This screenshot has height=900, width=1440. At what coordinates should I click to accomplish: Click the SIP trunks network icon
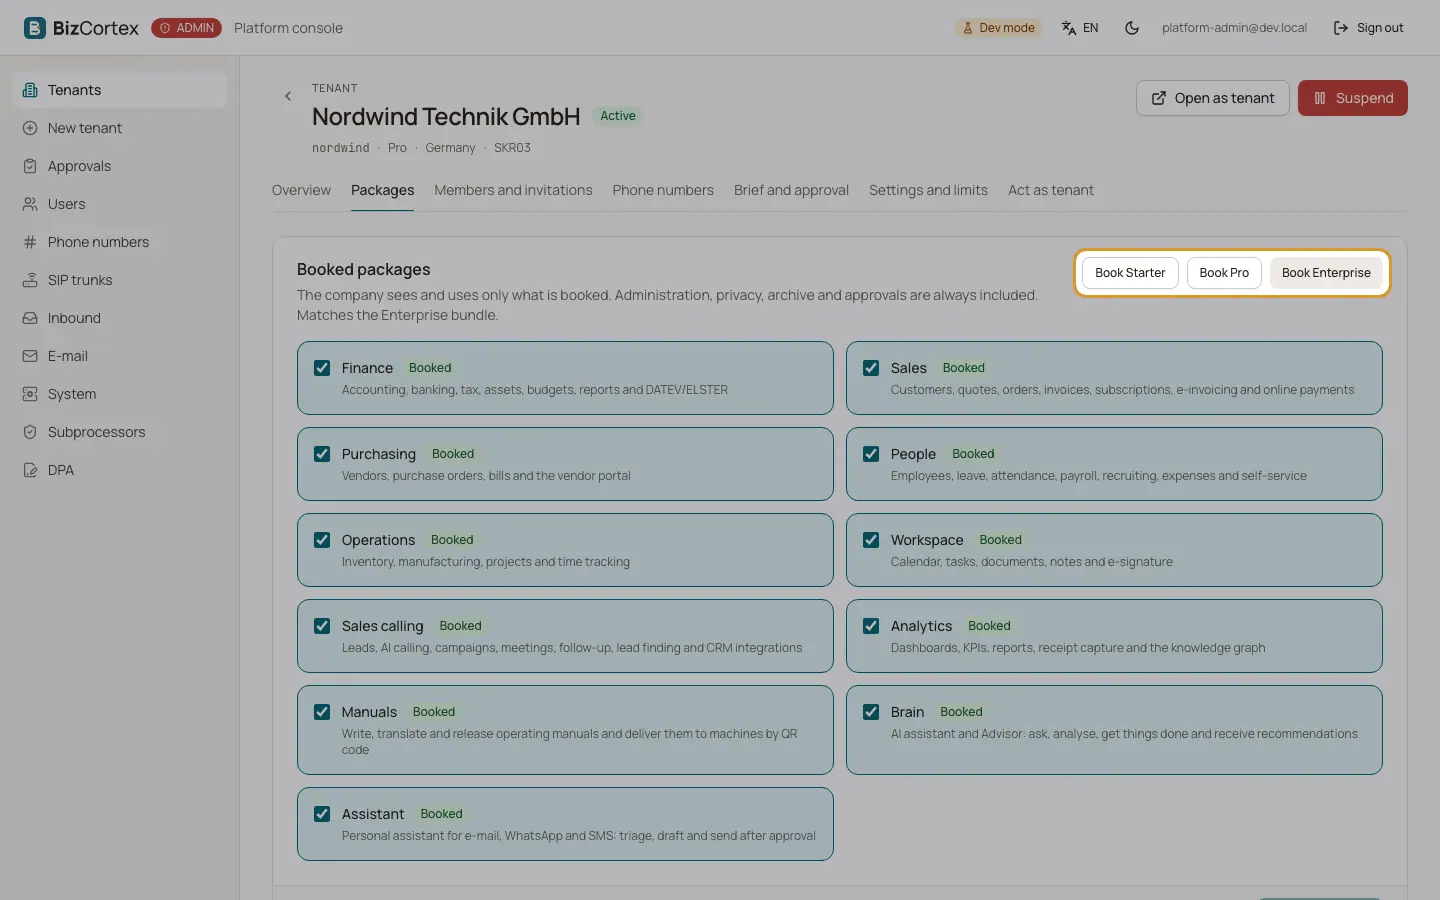coord(30,280)
